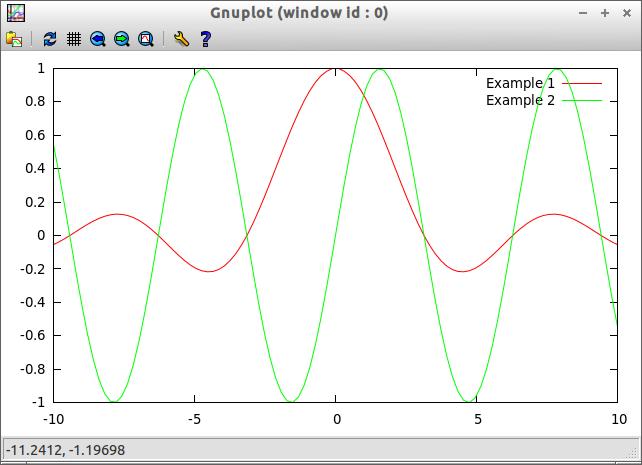Click the Replot refresh icon
642x465 pixels.
(x=49, y=39)
